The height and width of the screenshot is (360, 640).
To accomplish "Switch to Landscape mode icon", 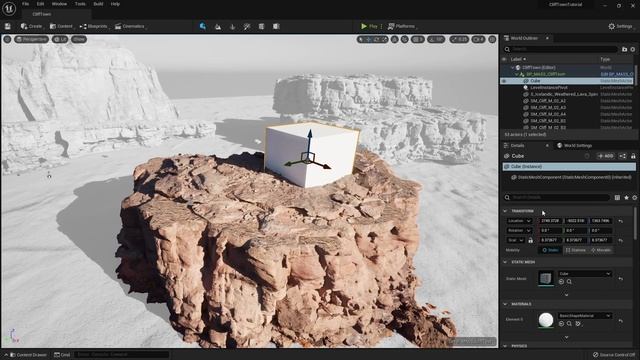I will [218, 27].
